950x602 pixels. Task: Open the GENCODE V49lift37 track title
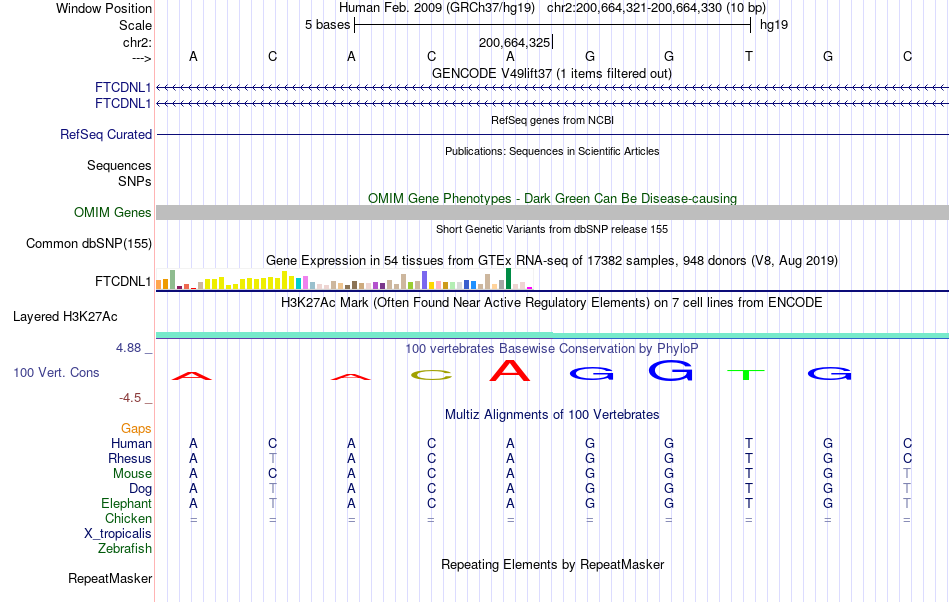[552, 73]
